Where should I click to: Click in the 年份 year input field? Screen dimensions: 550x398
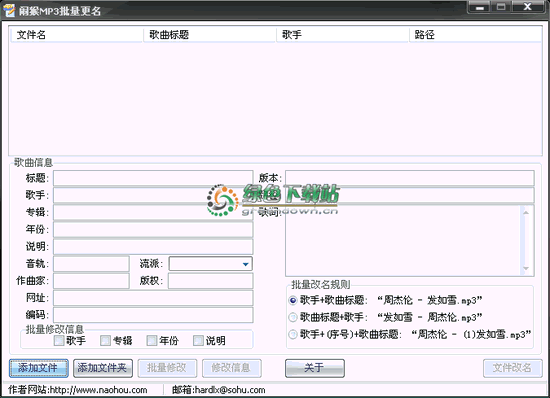click(x=153, y=230)
